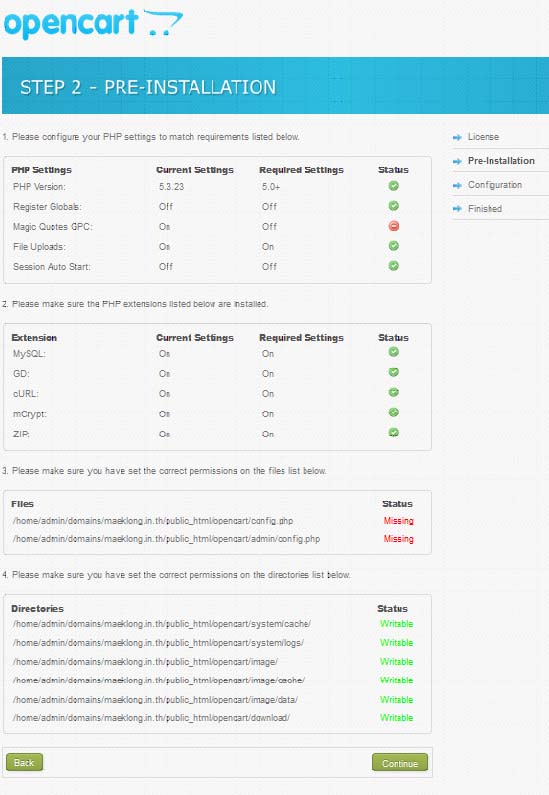This screenshot has height=795, width=549.
Task: Click the Session Auto Start status icon
Action: point(393,266)
